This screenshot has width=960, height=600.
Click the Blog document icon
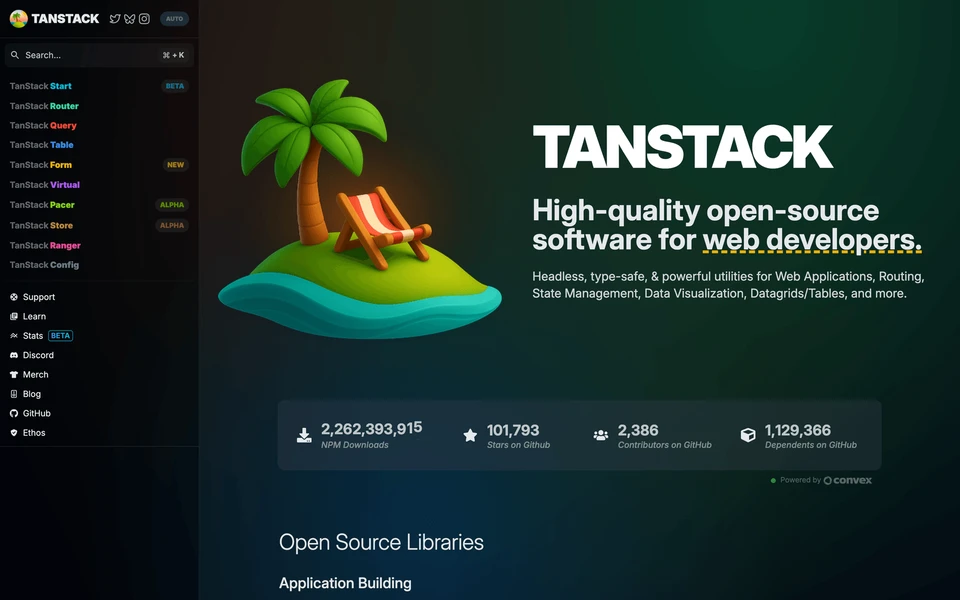tap(14, 394)
